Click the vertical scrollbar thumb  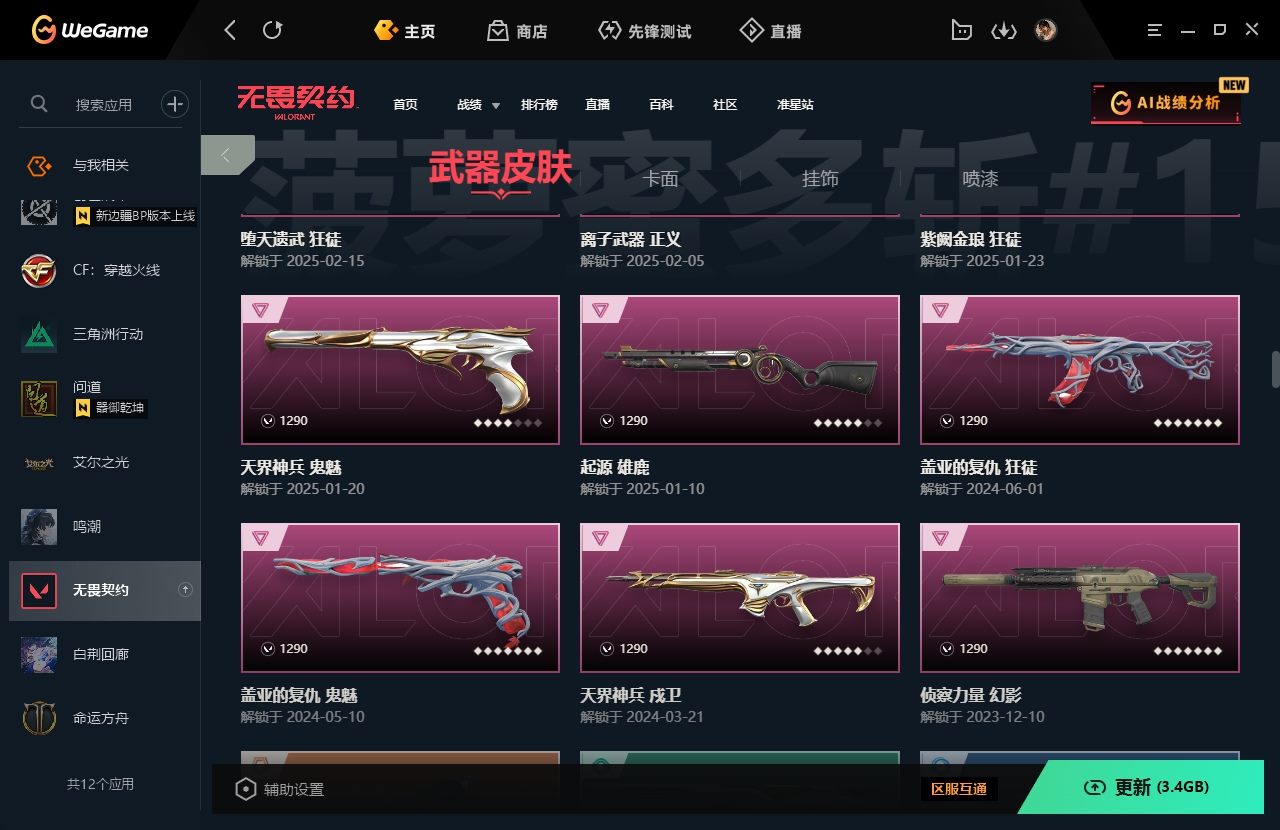[x=1275, y=369]
